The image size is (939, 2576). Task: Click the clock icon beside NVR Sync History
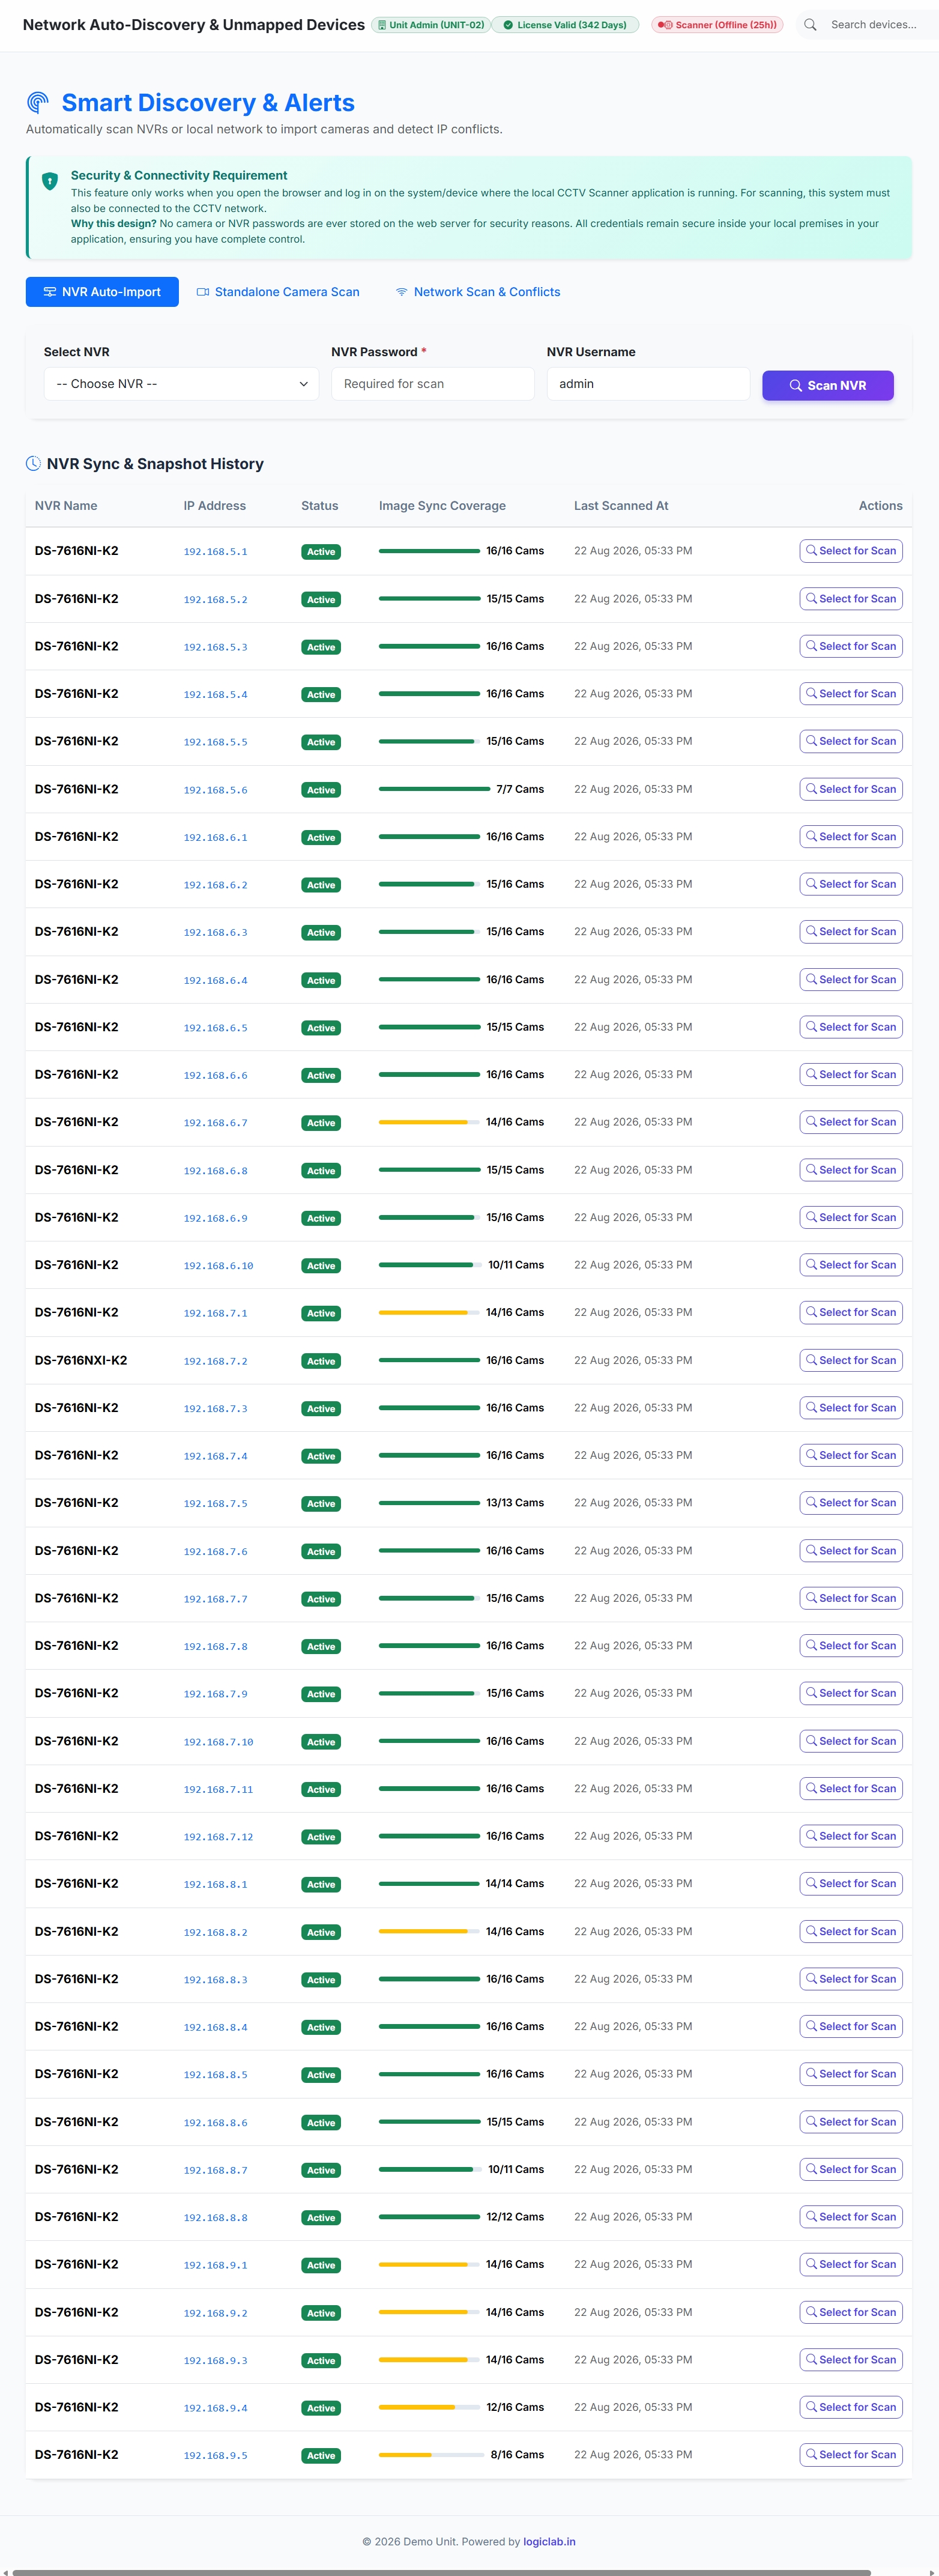click(33, 464)
